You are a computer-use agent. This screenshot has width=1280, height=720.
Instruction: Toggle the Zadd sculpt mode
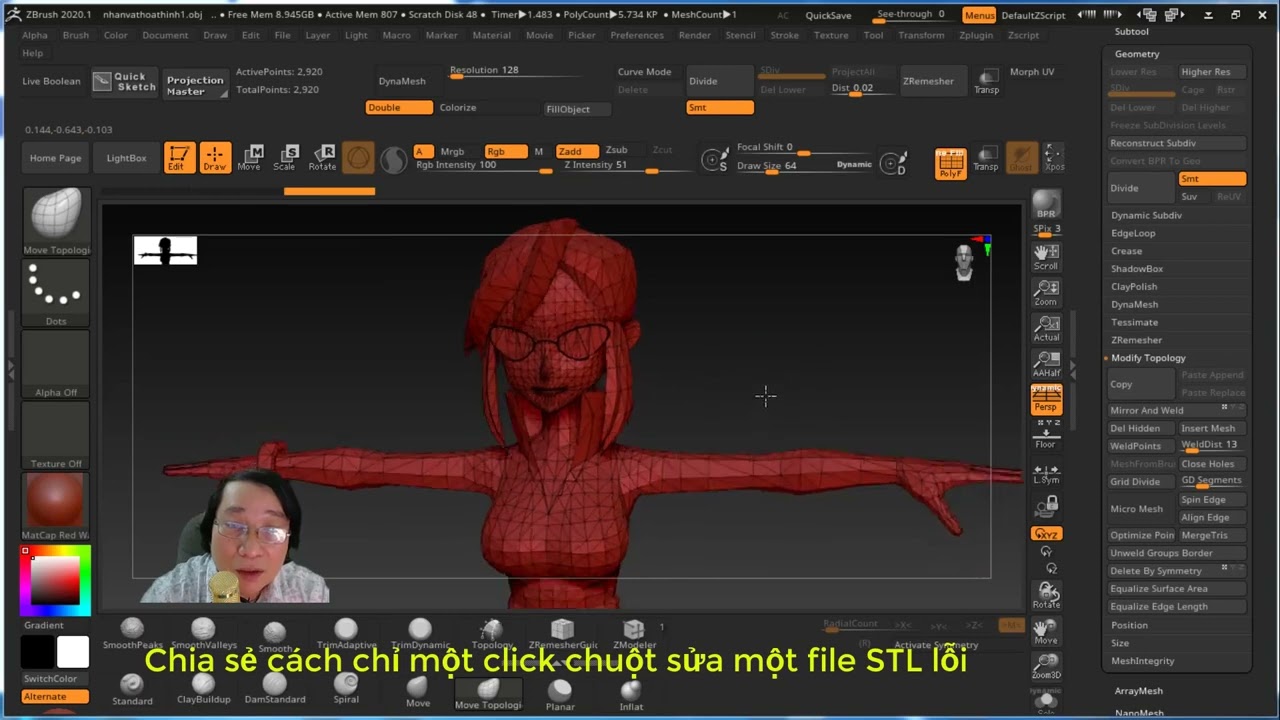pyautogui.click(x=576, y=151)
